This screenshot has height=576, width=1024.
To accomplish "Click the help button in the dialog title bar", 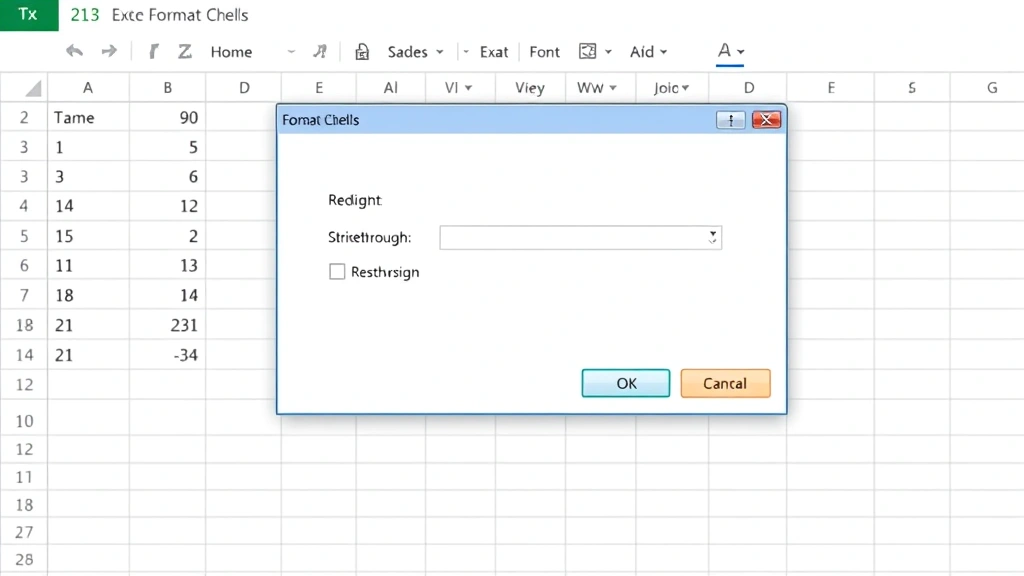I will tap(731, 120).
